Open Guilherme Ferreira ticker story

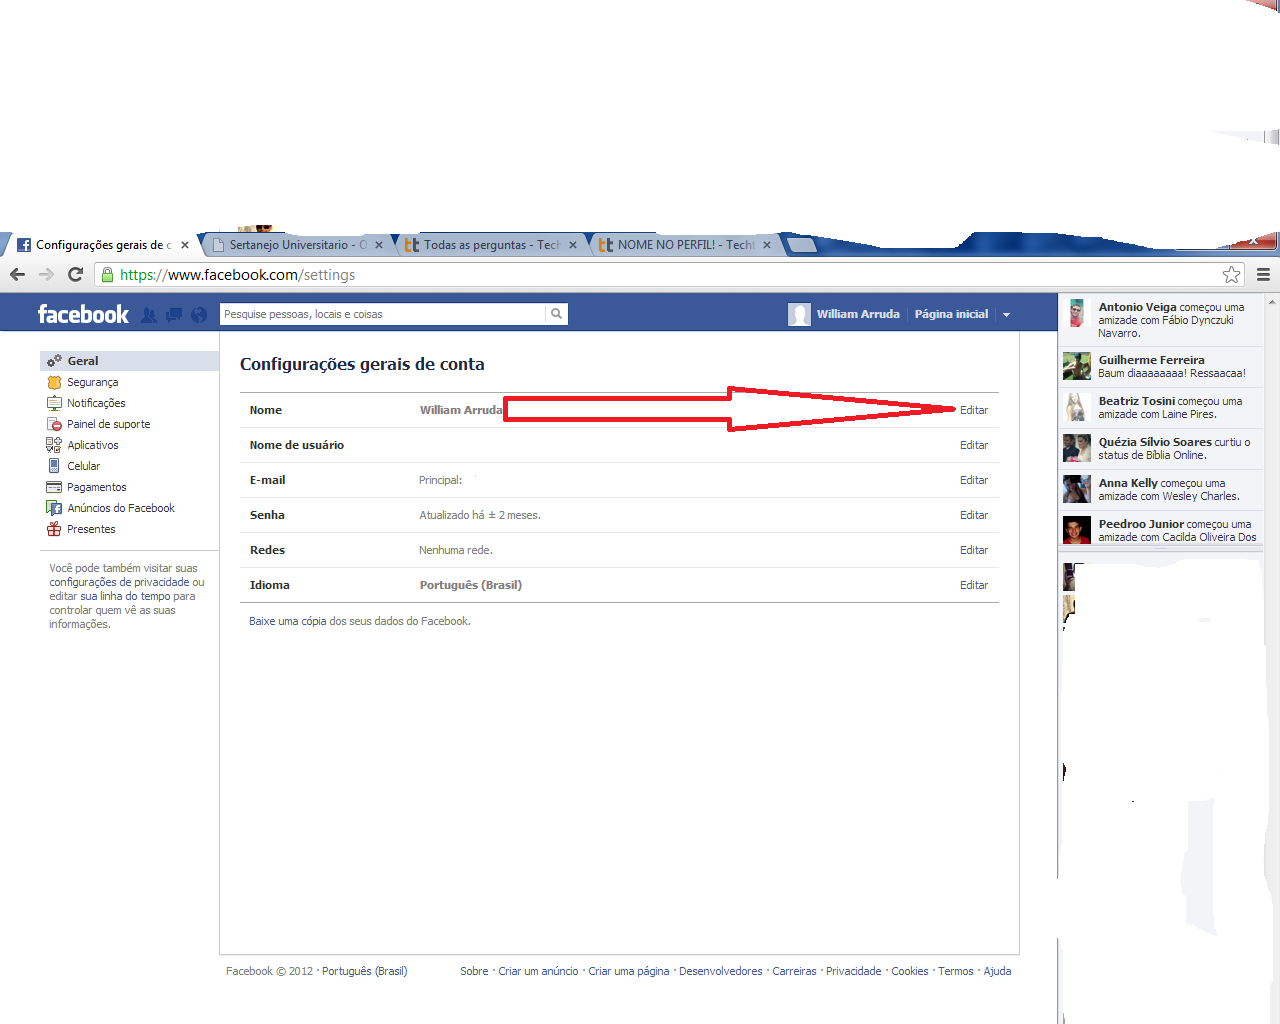click(1161, 366)
